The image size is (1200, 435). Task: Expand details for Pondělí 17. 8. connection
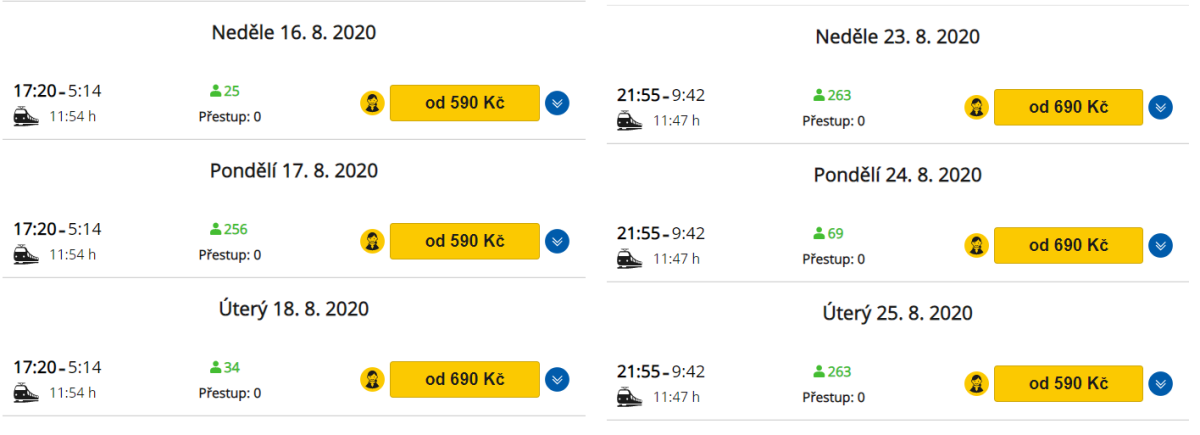[557, 241]
